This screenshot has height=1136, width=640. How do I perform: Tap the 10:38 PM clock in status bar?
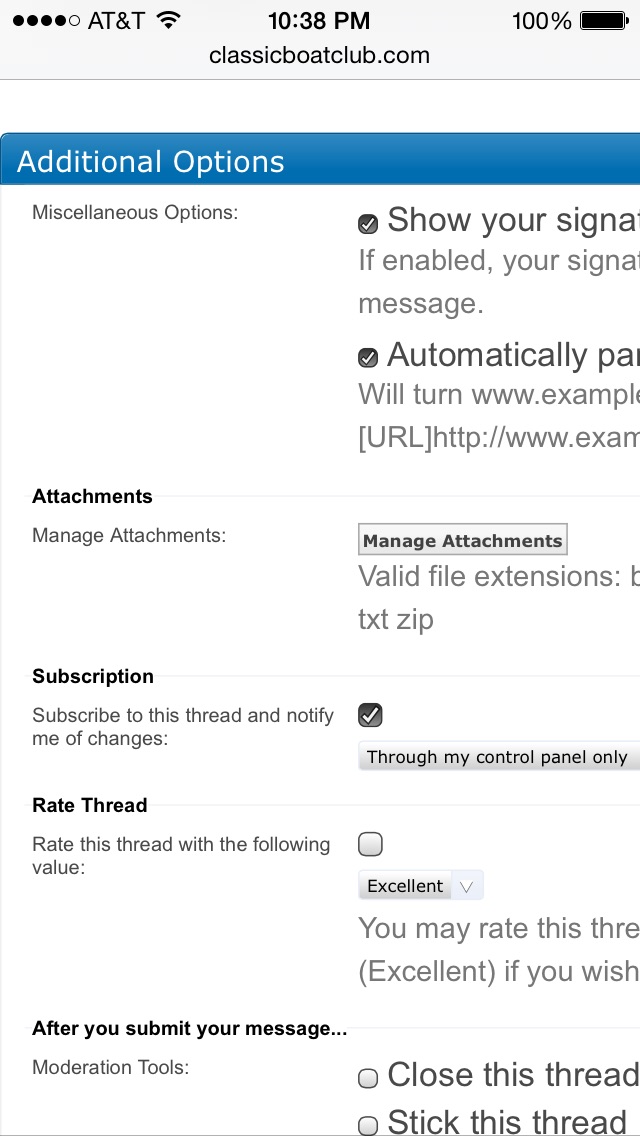pos(319,20)
